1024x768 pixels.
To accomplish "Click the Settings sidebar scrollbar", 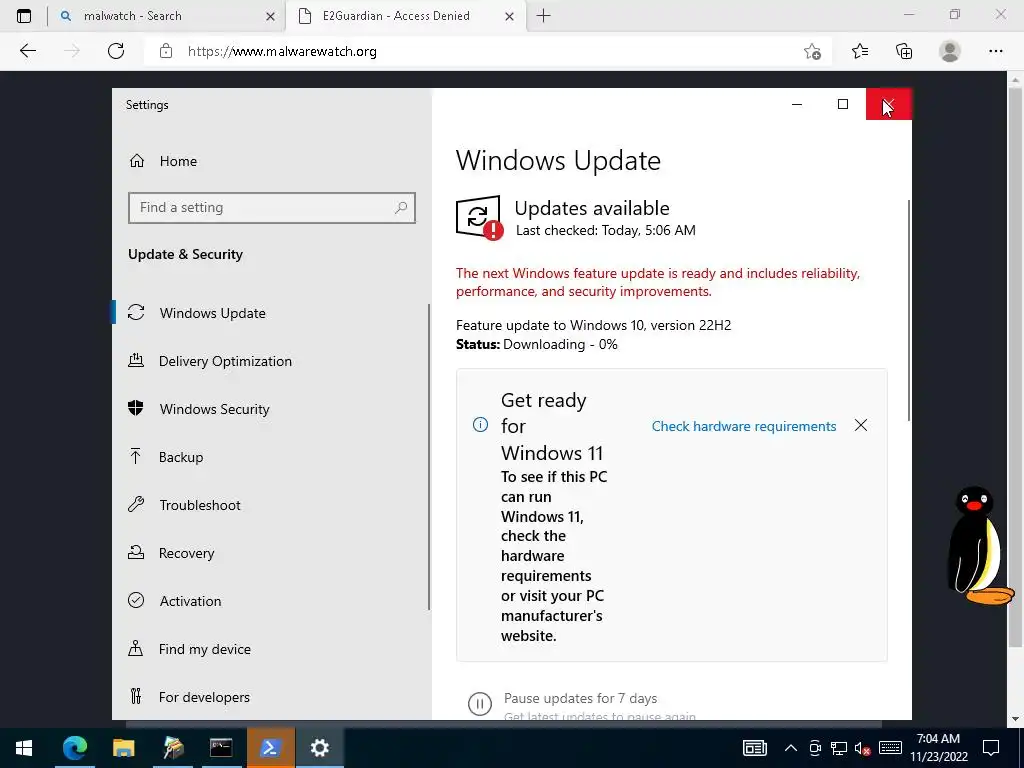I will click(x=429, y=457).
